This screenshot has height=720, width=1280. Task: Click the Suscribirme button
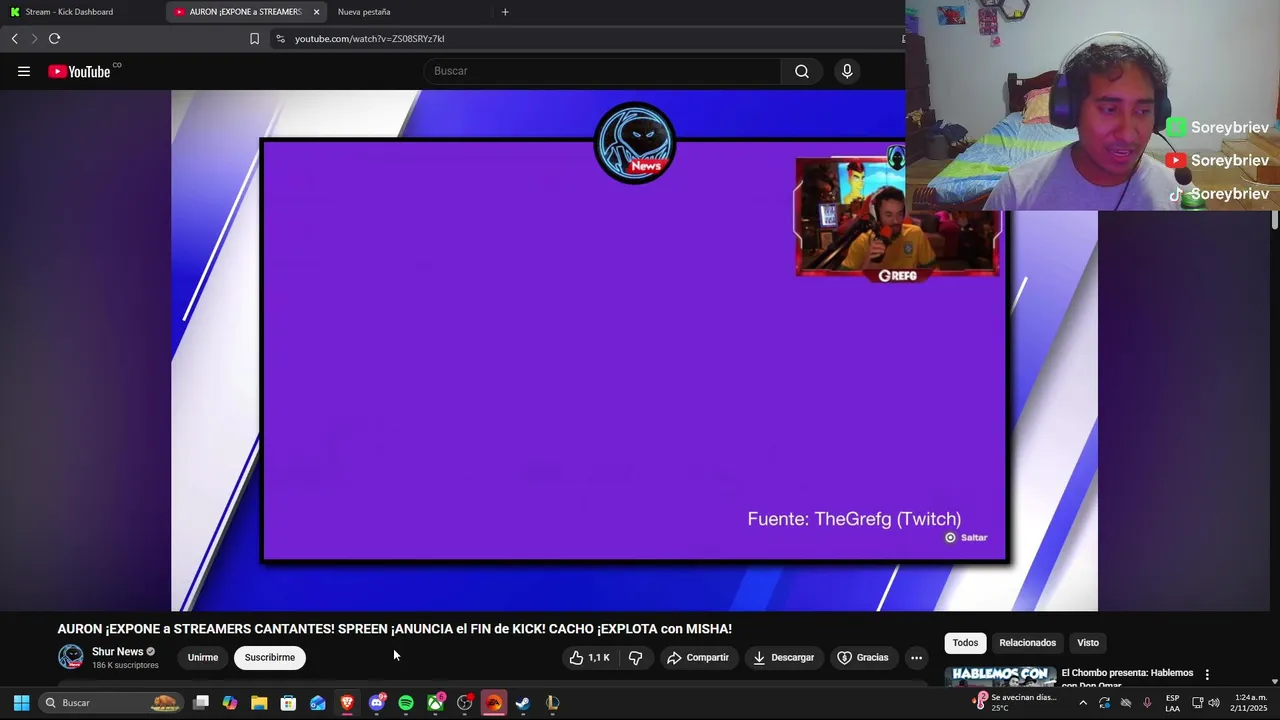tap(270, 657)
